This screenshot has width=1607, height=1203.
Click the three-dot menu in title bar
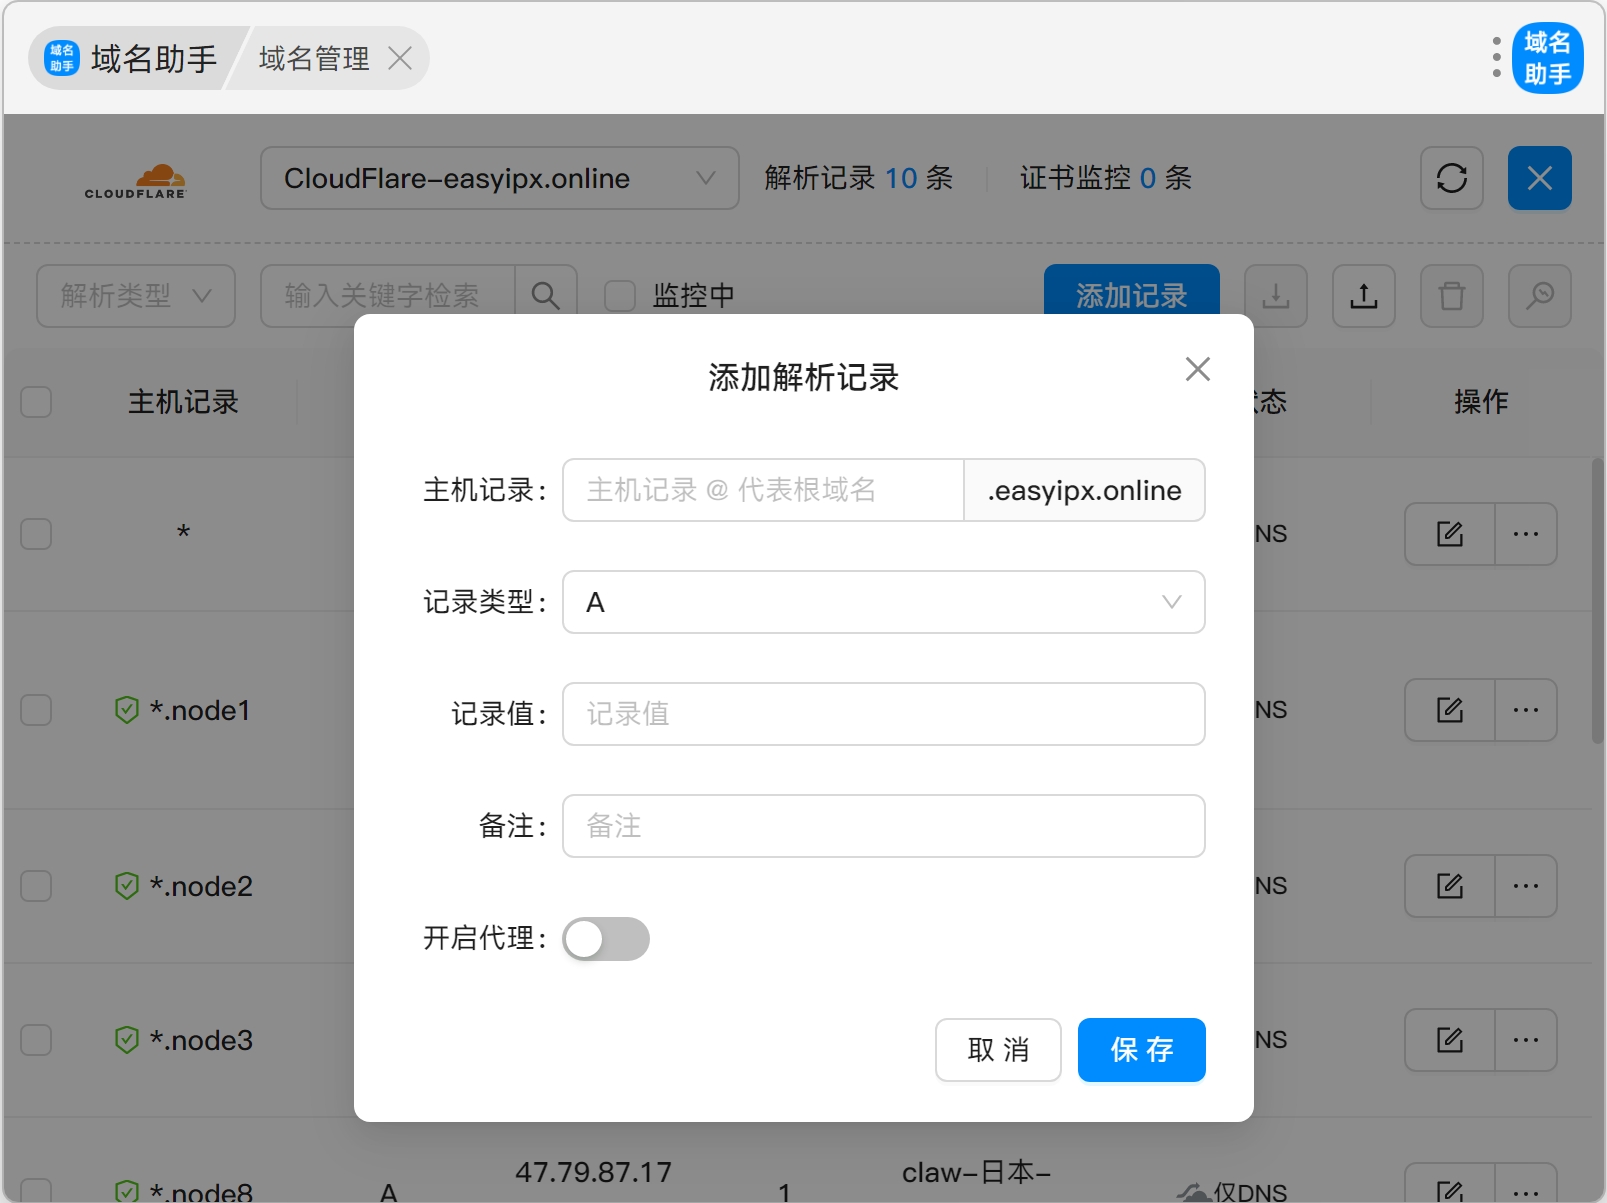1496,58
